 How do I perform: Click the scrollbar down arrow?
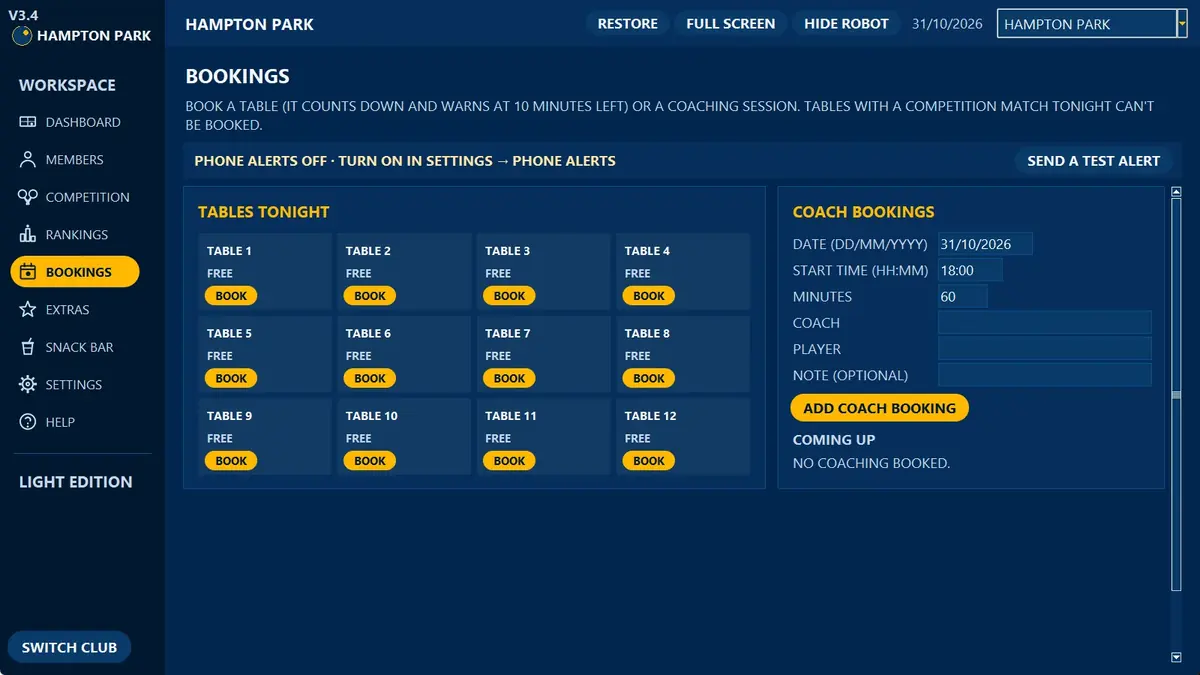coord(1176,657)
